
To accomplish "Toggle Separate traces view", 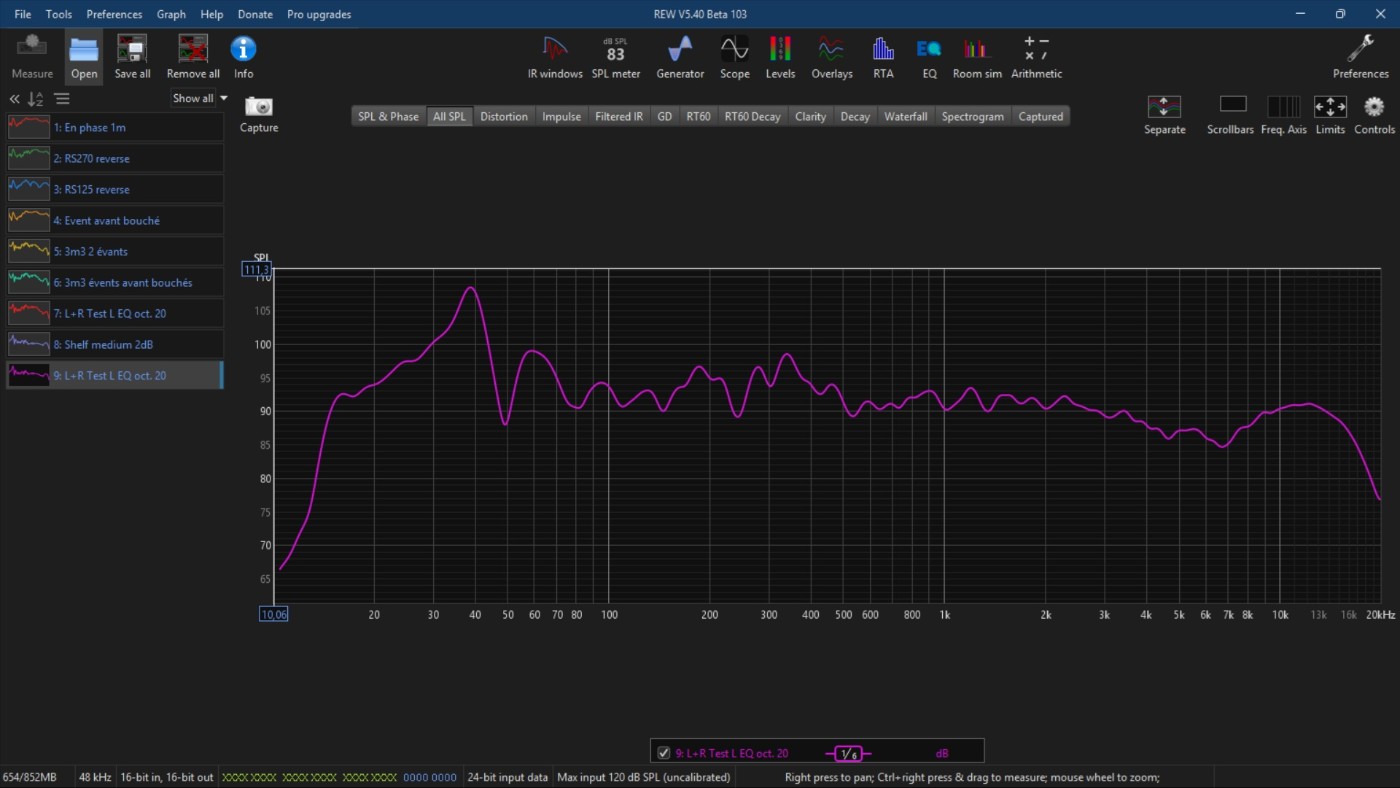I will (1164, 106).
